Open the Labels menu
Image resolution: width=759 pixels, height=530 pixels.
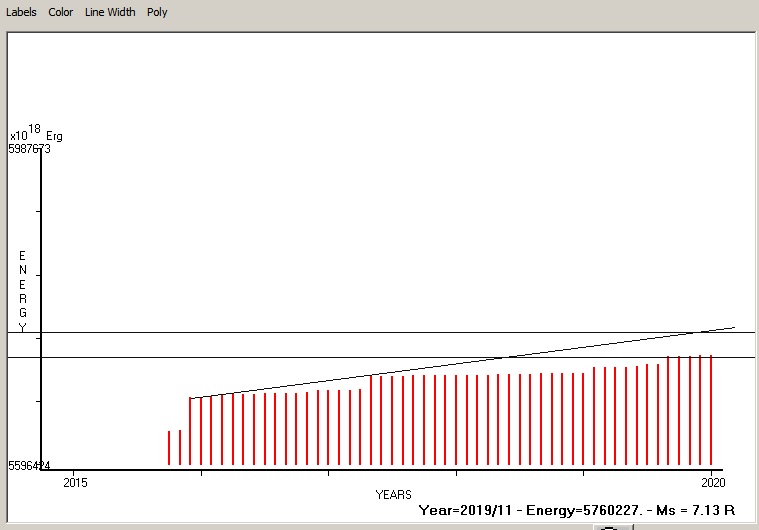pos(22,12)
